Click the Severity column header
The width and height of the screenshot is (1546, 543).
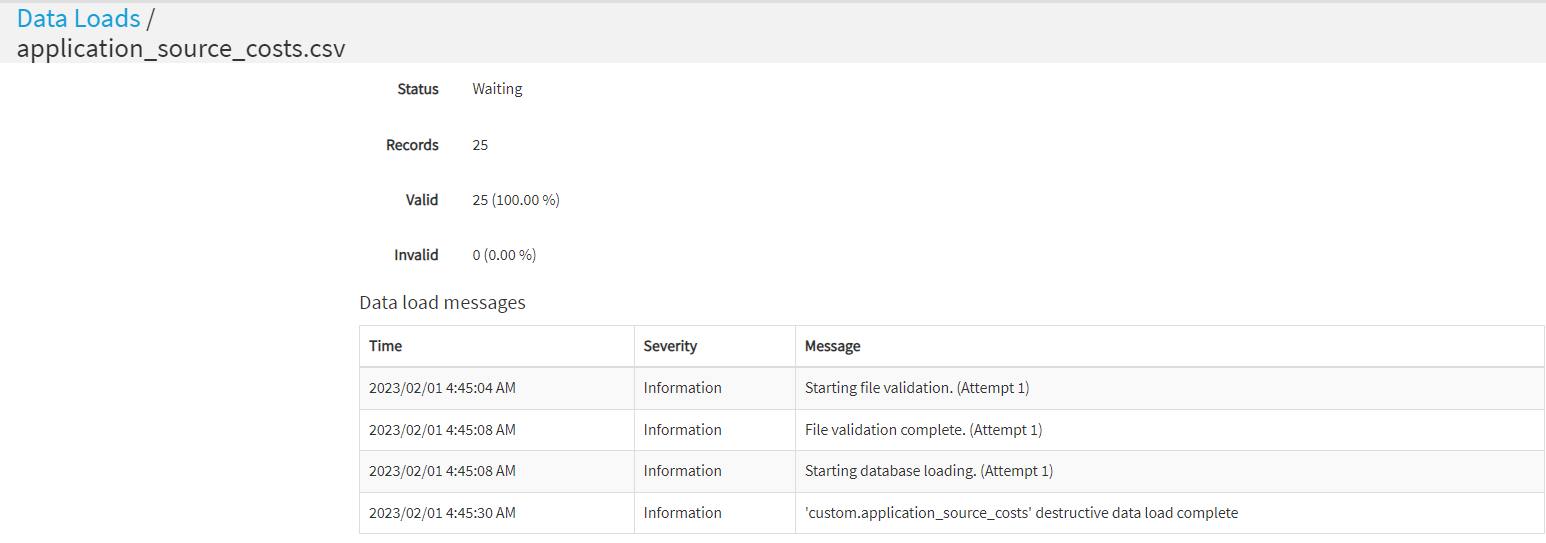point(670,346)
